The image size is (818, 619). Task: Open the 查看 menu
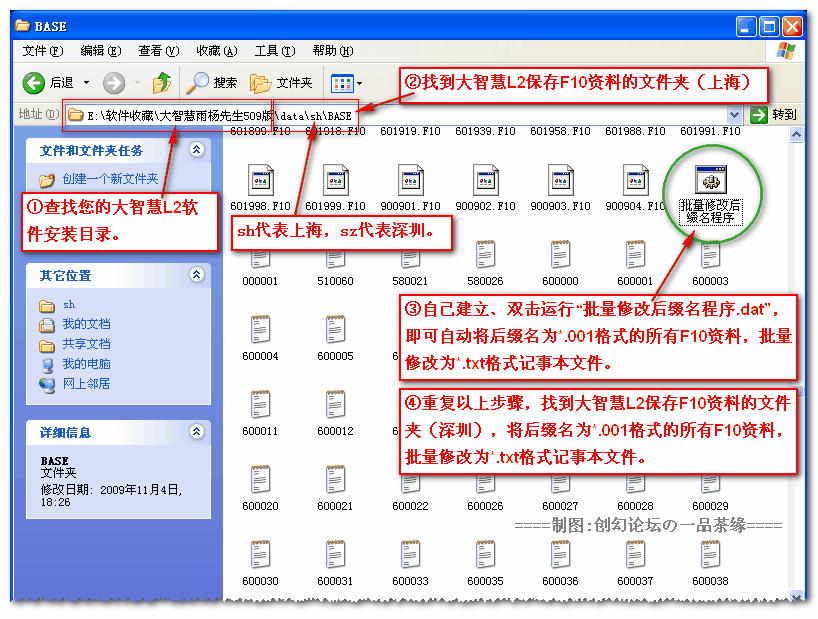[x=159, y=51]
